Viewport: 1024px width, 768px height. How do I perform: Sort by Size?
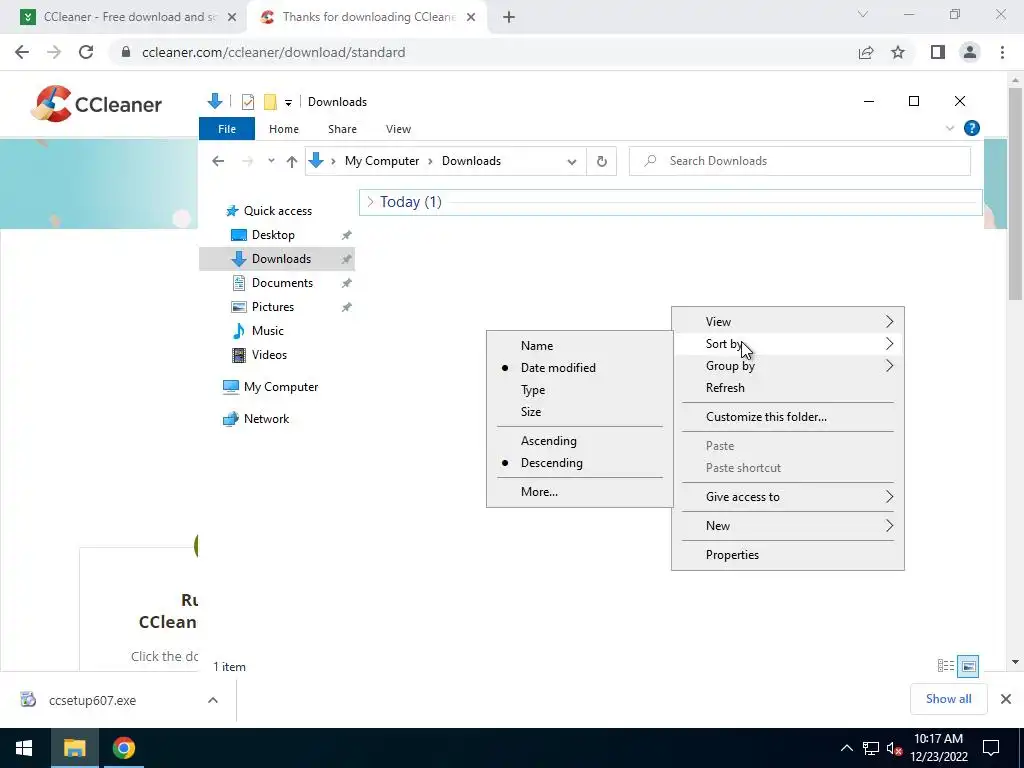(580, 412)
